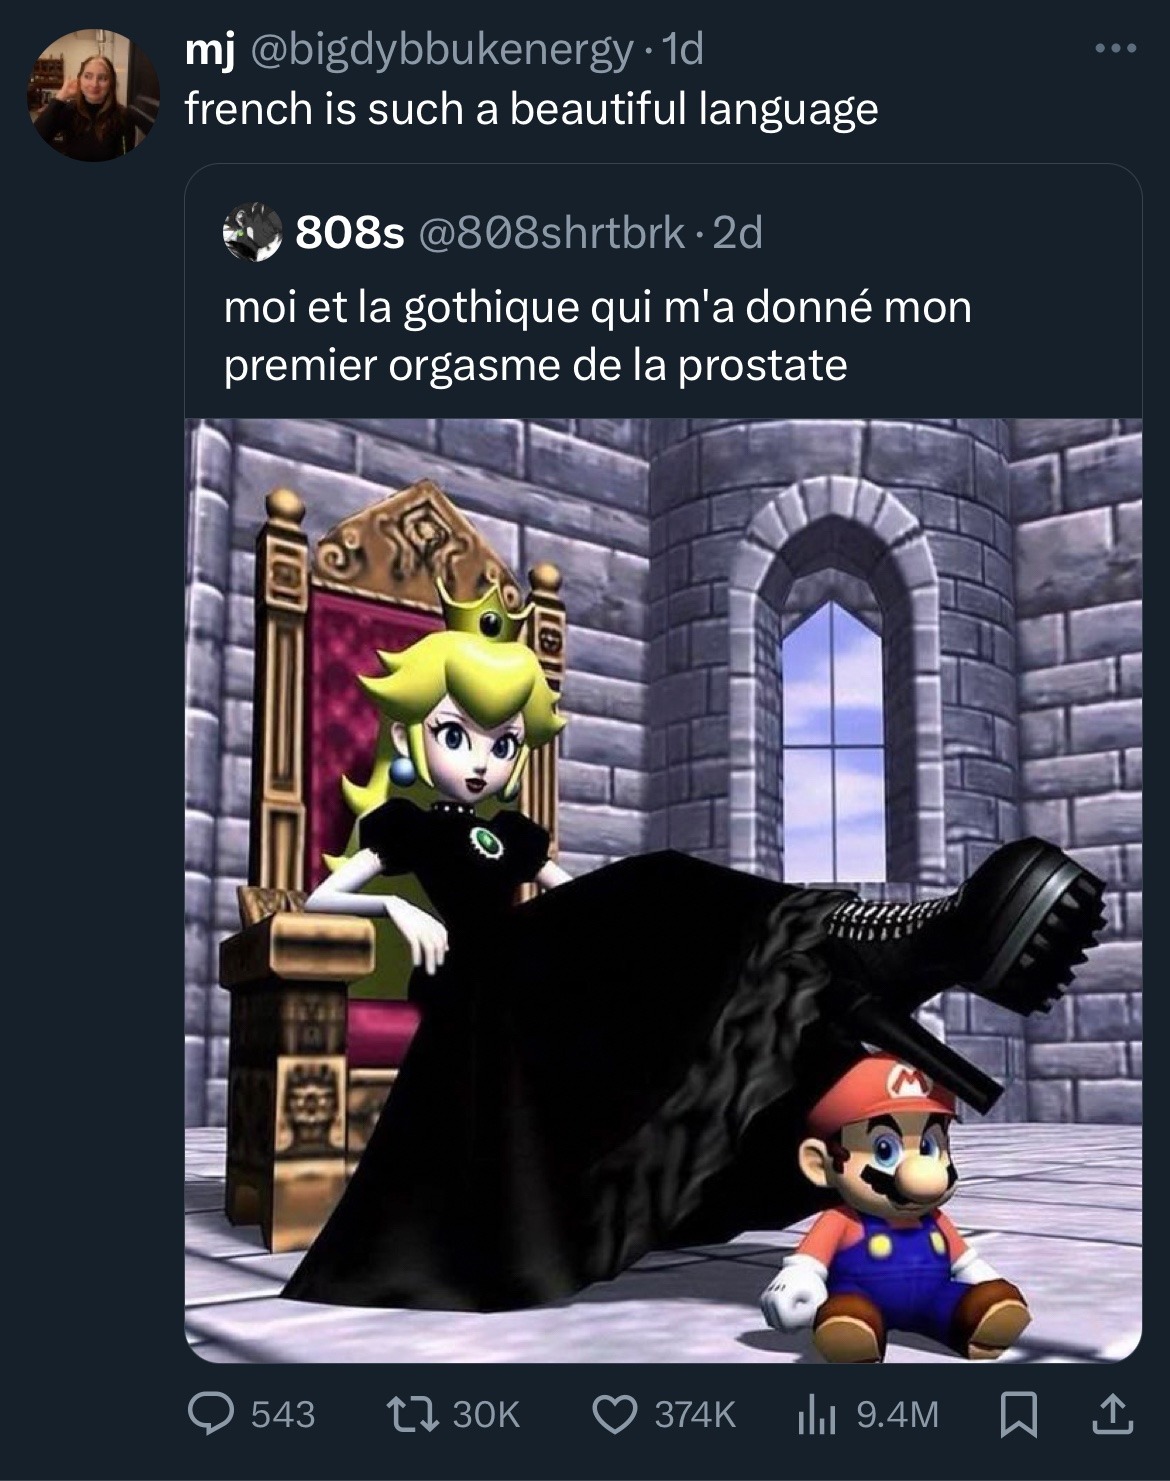Open the quoted French tweet text

pos(597,335)
